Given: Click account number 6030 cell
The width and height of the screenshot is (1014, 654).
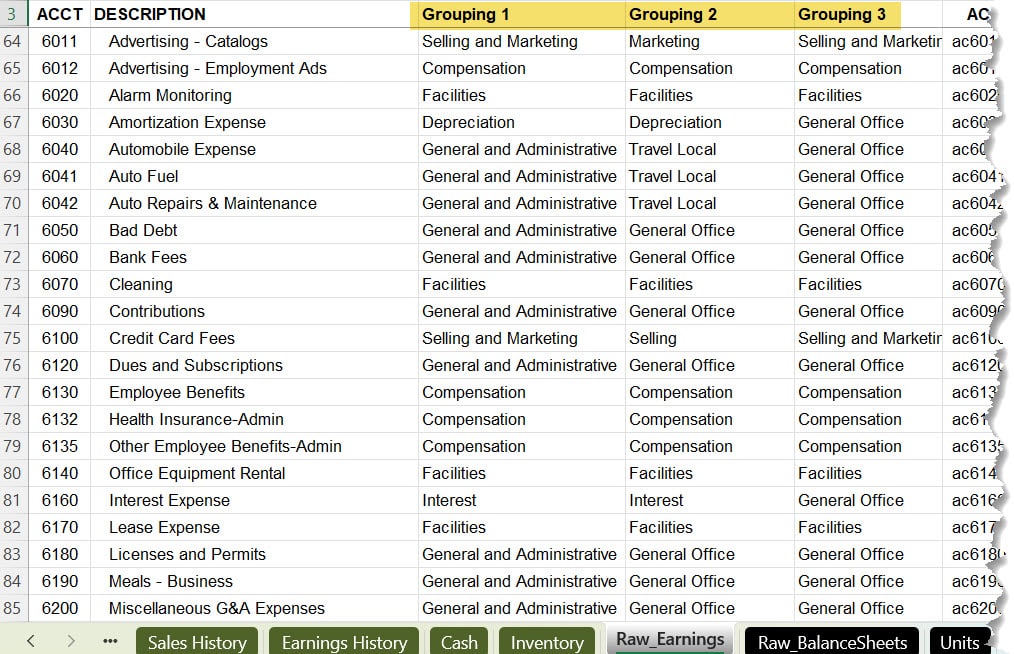Looking at the screenshot, I should (59, 122).
